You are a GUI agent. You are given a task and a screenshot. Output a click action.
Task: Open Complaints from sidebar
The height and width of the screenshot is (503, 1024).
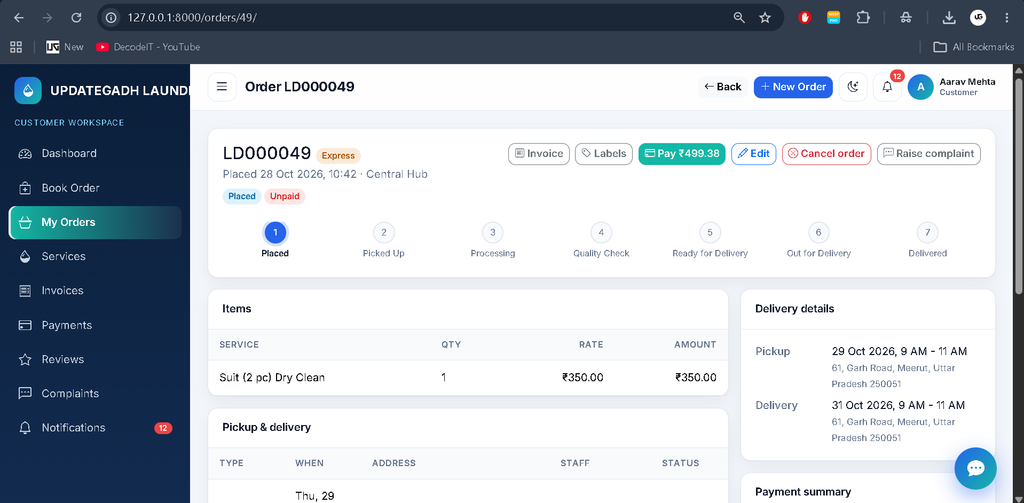coord(95,393)
